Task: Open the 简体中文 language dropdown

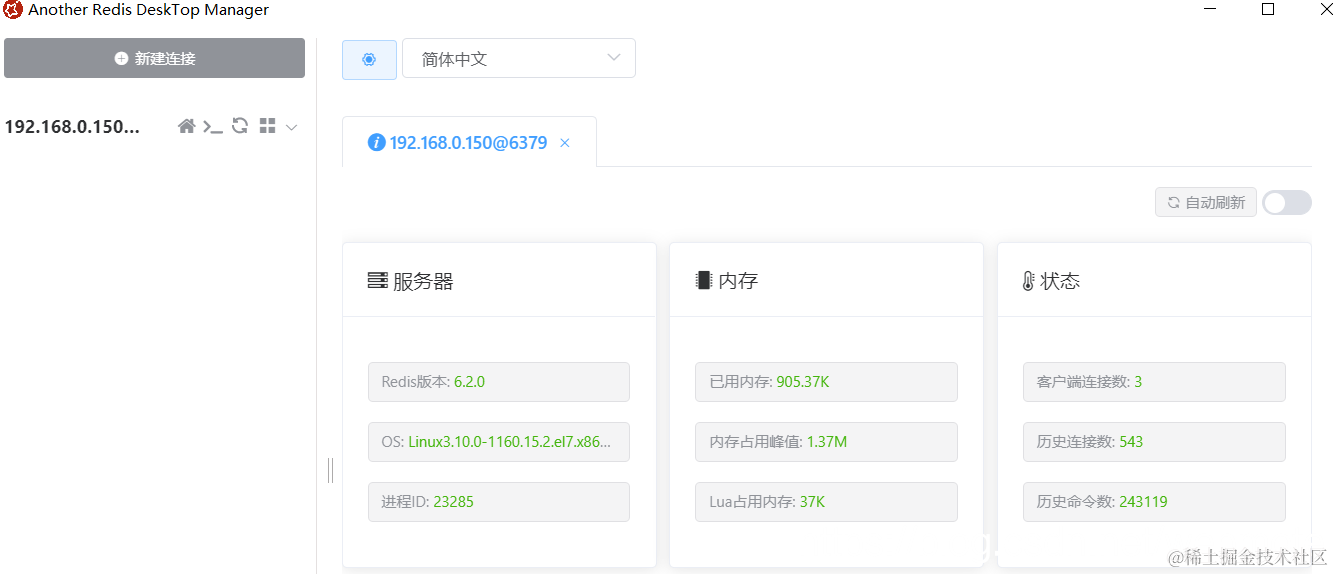Action: tap(519, 58)
